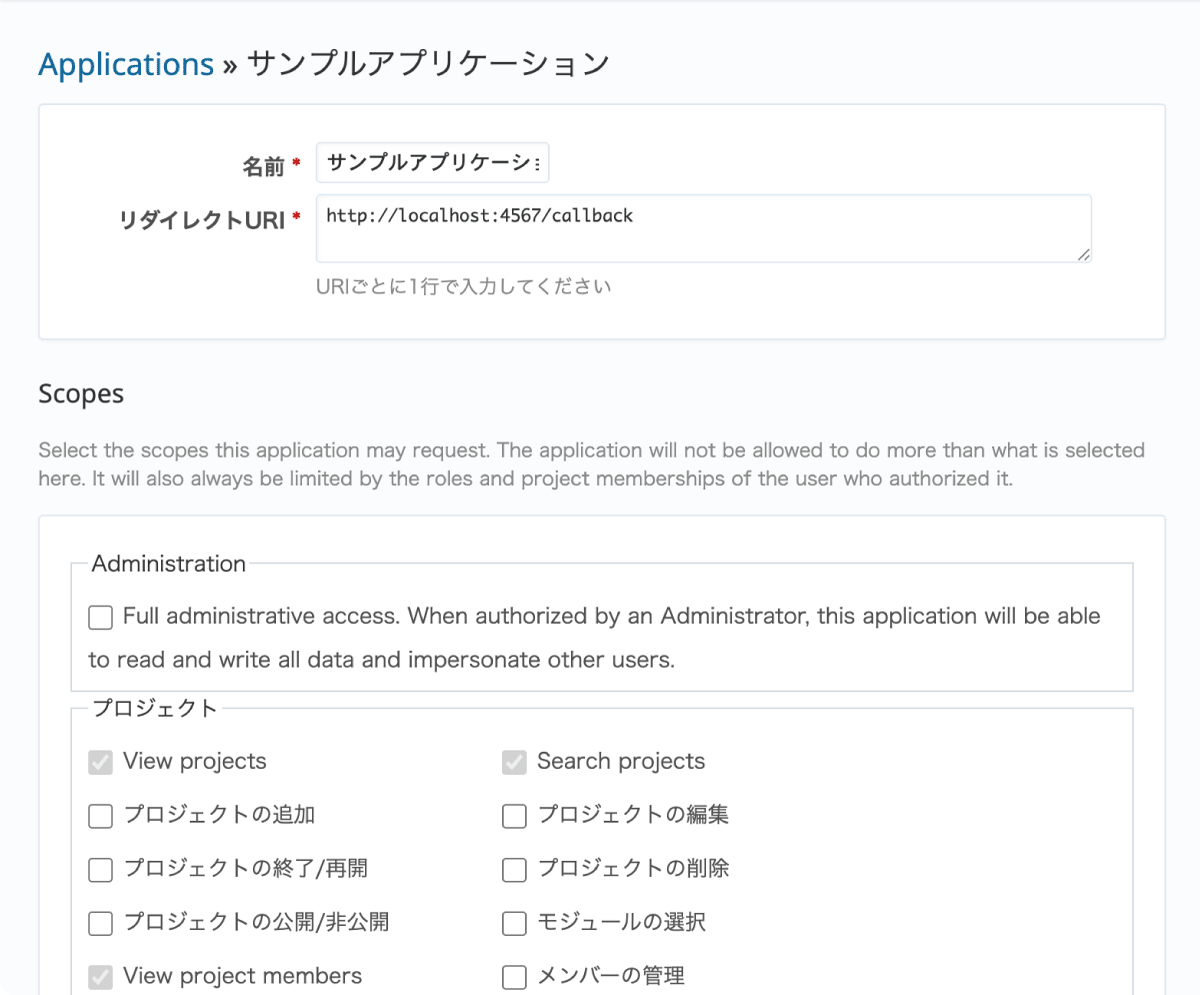Toggle the Search projects checkbox
Screen dimensions: 1200x995
[x=514, y=763]
